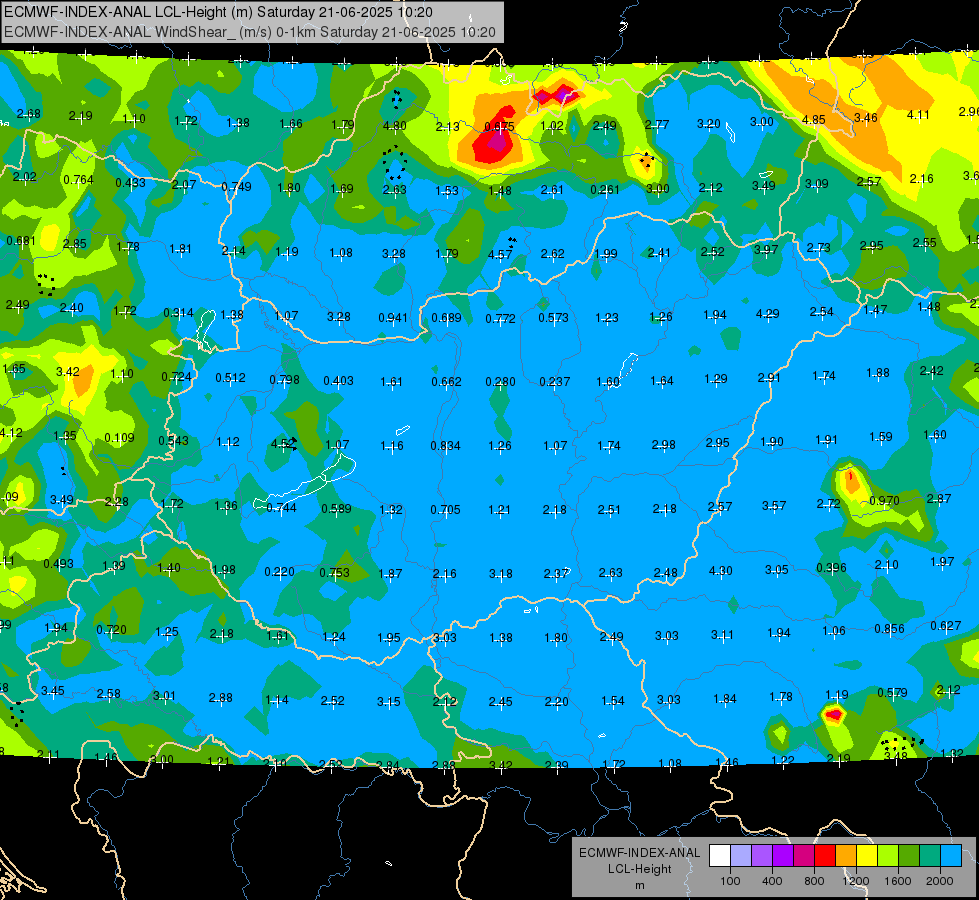Click wind shear value 0.109

[x=119, y=438]
